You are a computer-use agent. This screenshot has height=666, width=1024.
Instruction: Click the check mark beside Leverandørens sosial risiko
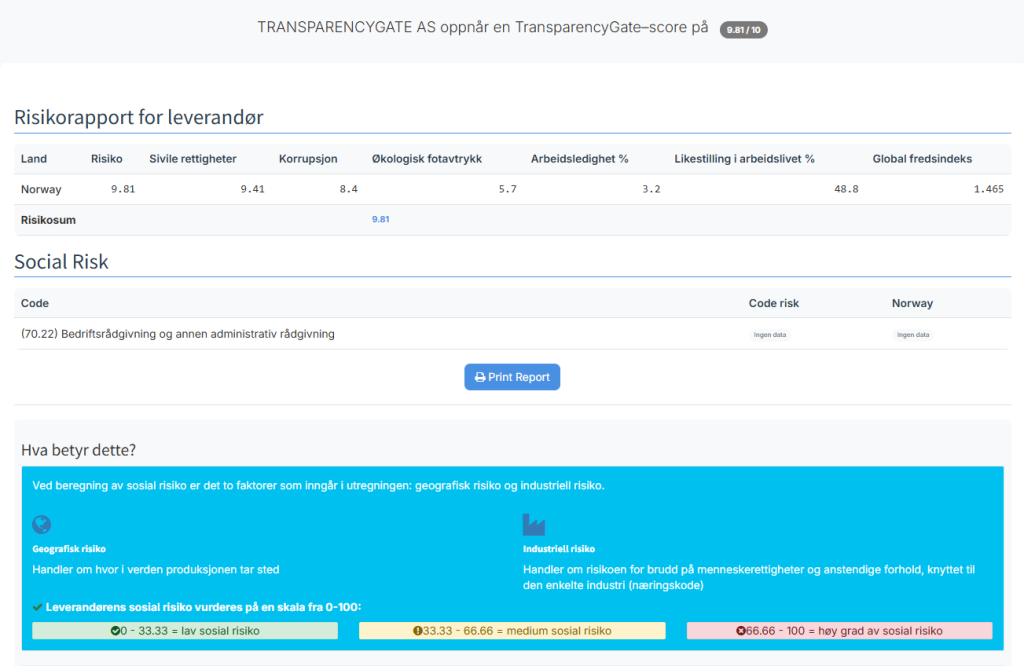click(38, 607)
